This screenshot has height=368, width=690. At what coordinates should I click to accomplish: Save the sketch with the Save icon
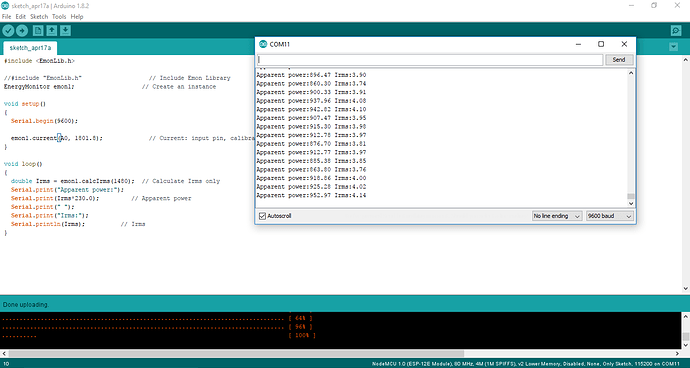pyautogui.click(x=65, y=30)
